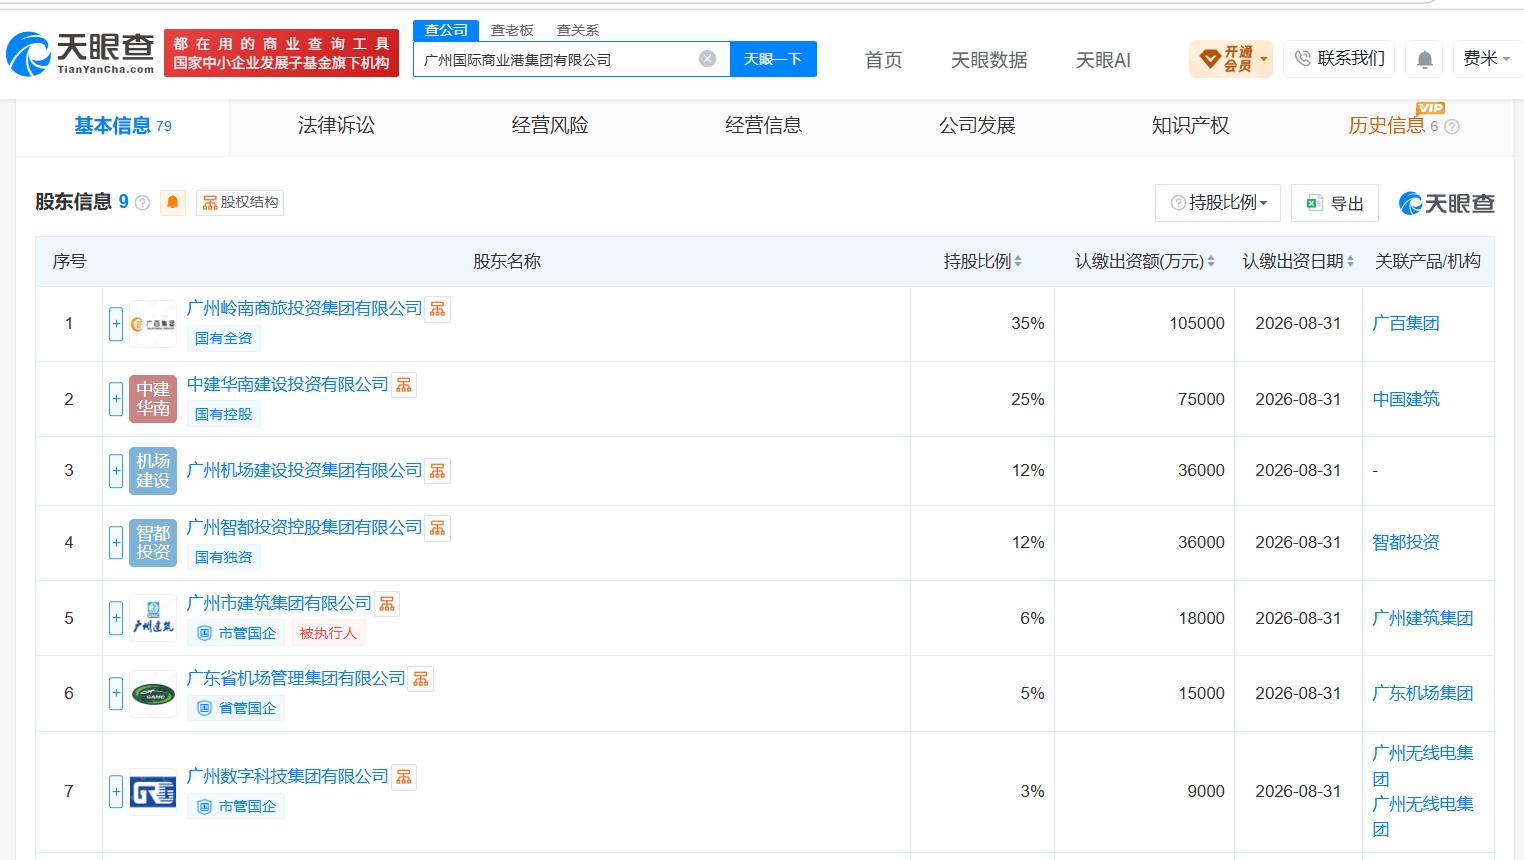Expand row 7 shareholder 广州数字科技
The width and height of the screenshot is (1524, 860).
click(x=116, y=792)
